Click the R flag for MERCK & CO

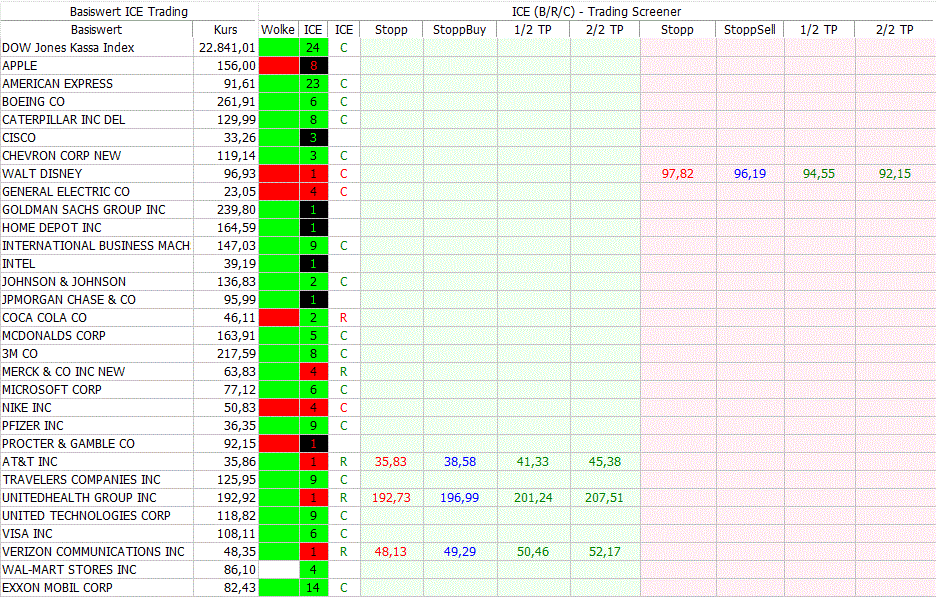[343, 372]
